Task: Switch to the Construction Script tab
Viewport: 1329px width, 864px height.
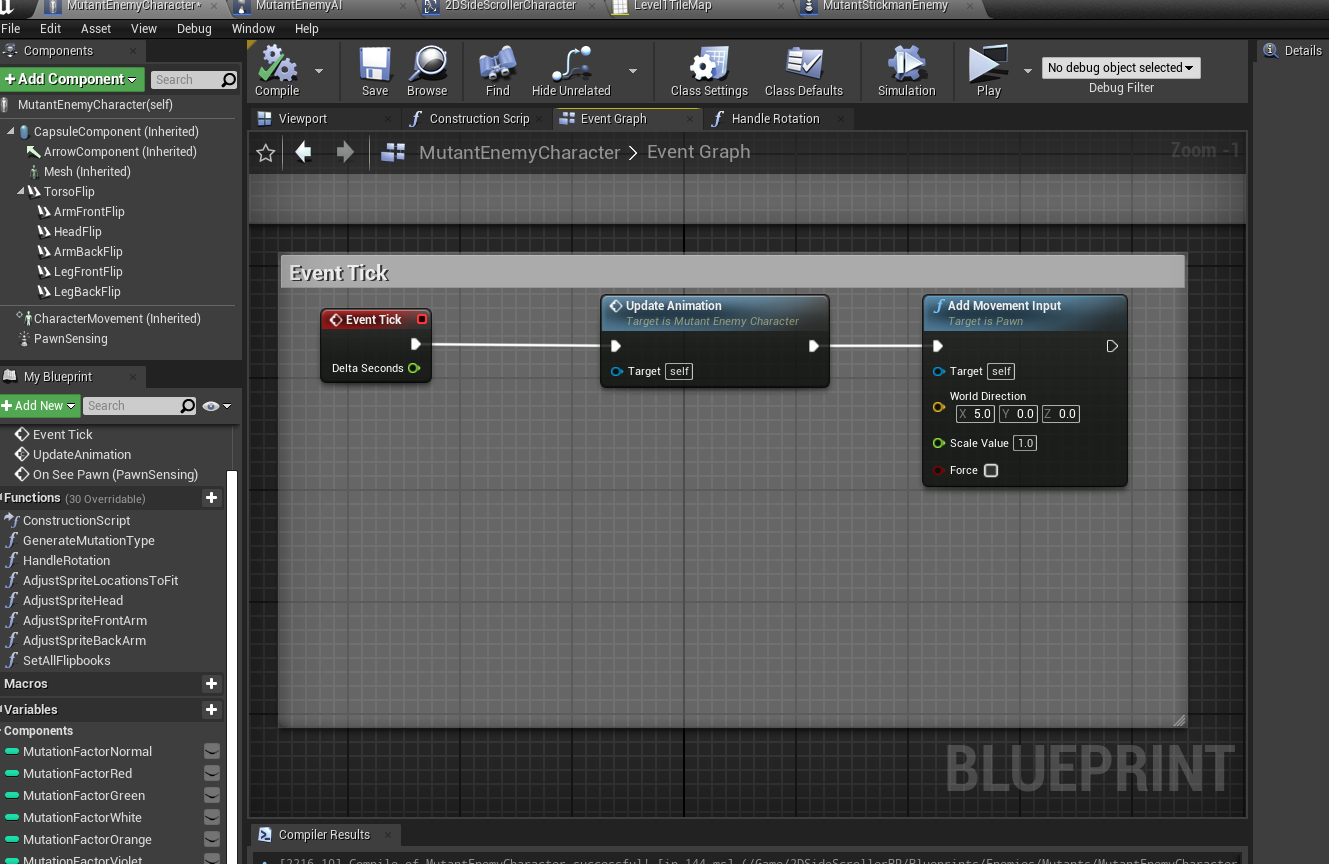Action: tap(479, 119)
